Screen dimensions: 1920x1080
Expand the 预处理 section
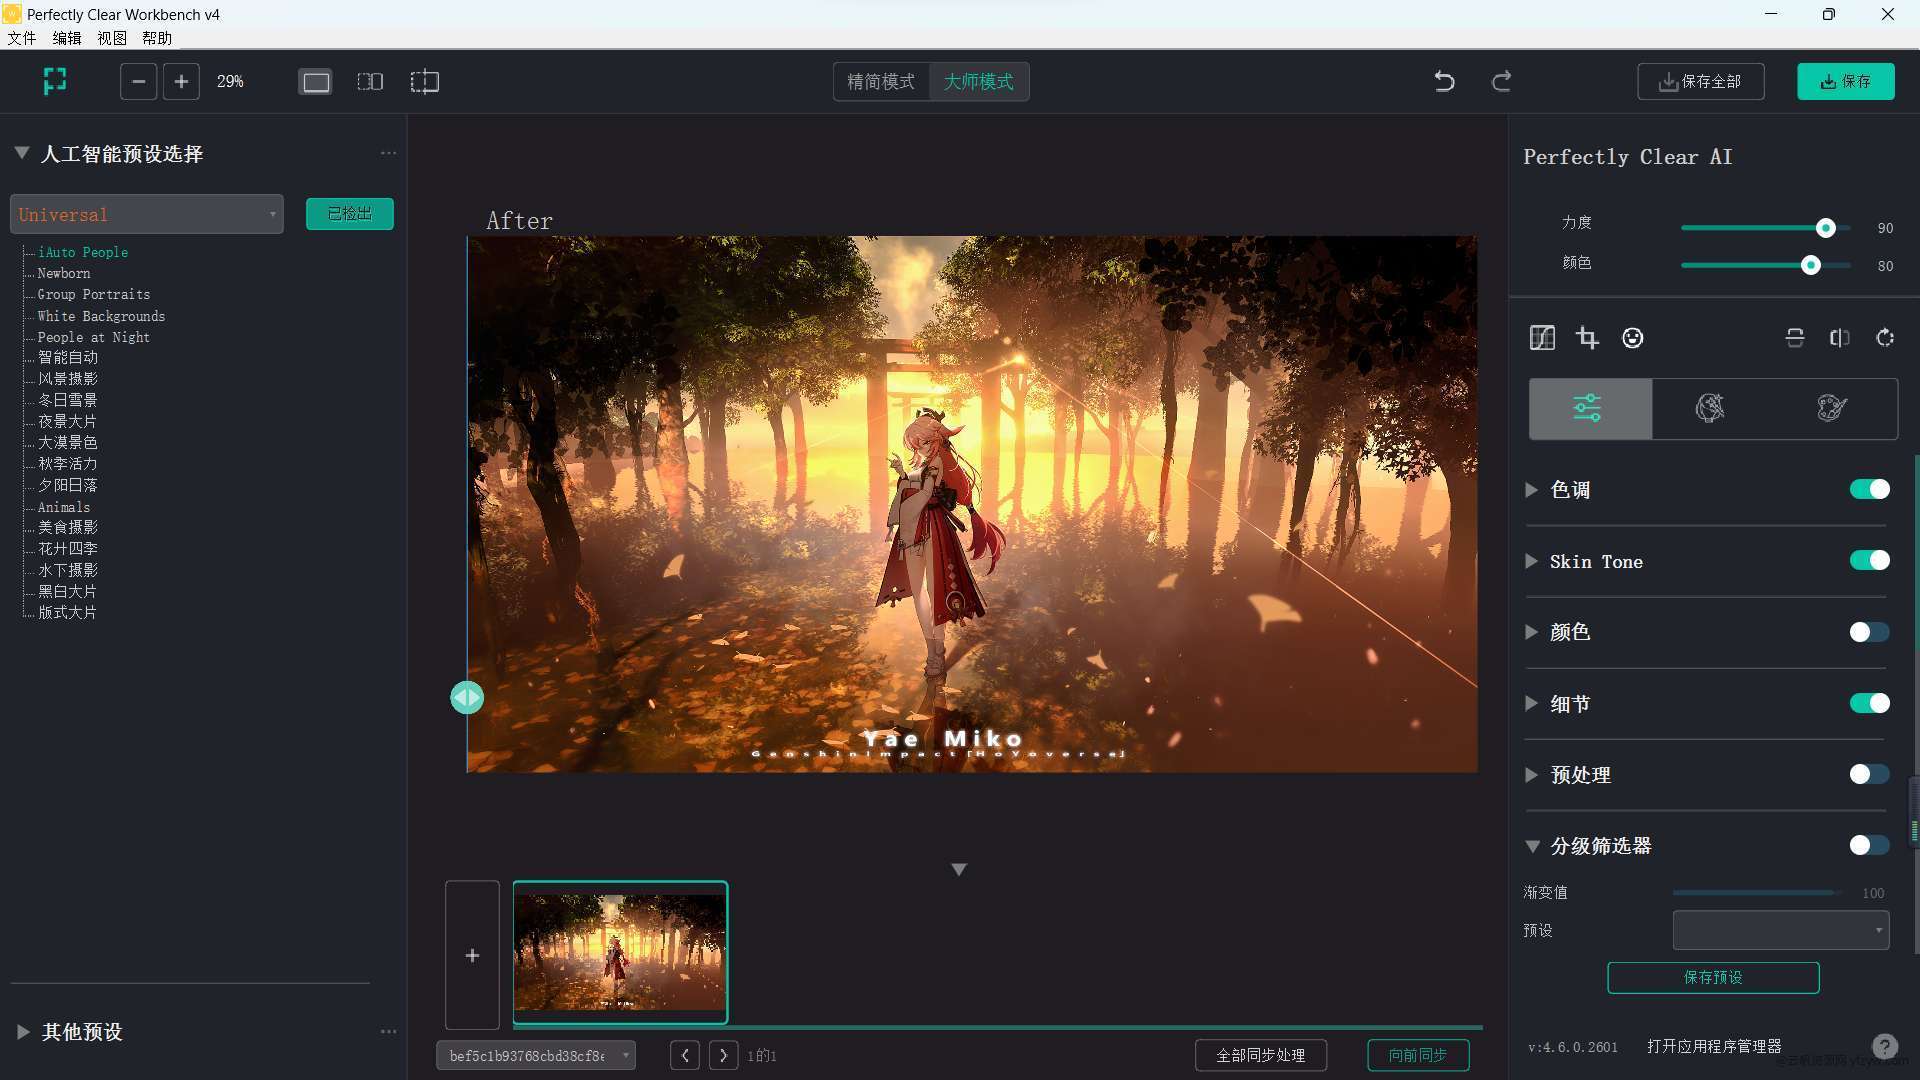click(x=1531, y=774)
